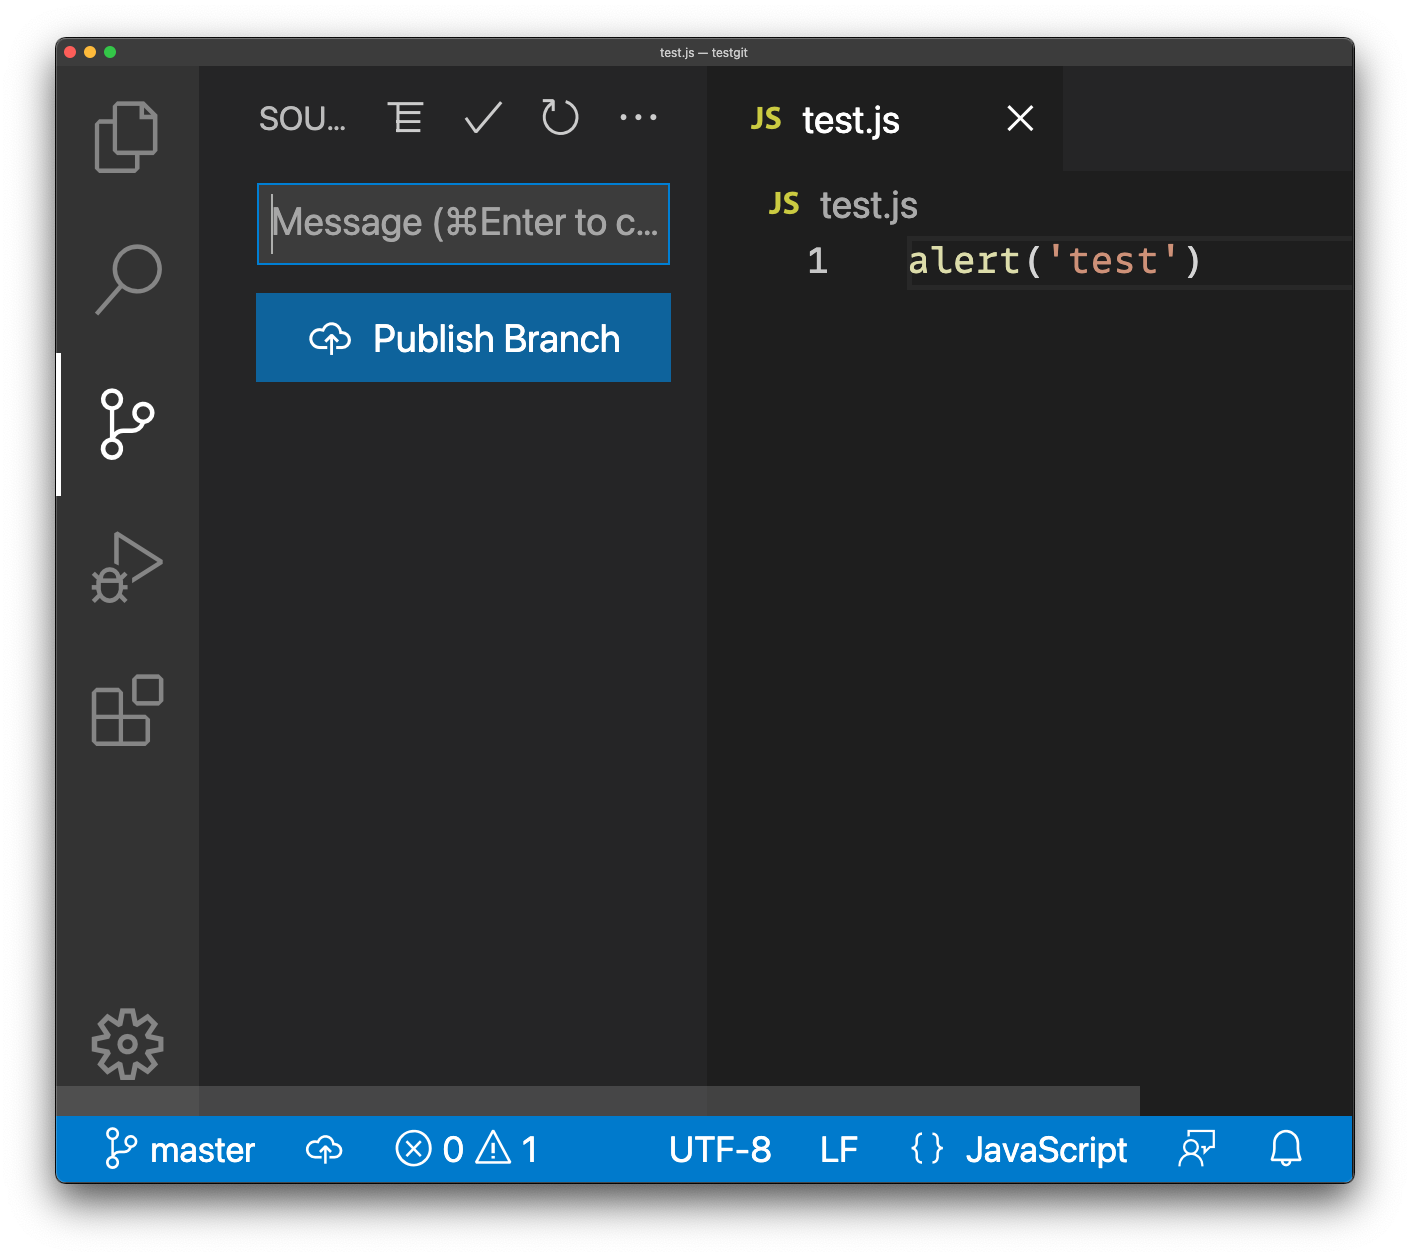1410x1257 pixels.
Task: Select the Source Control activity bar icon
Action: (x=127, y=424)
